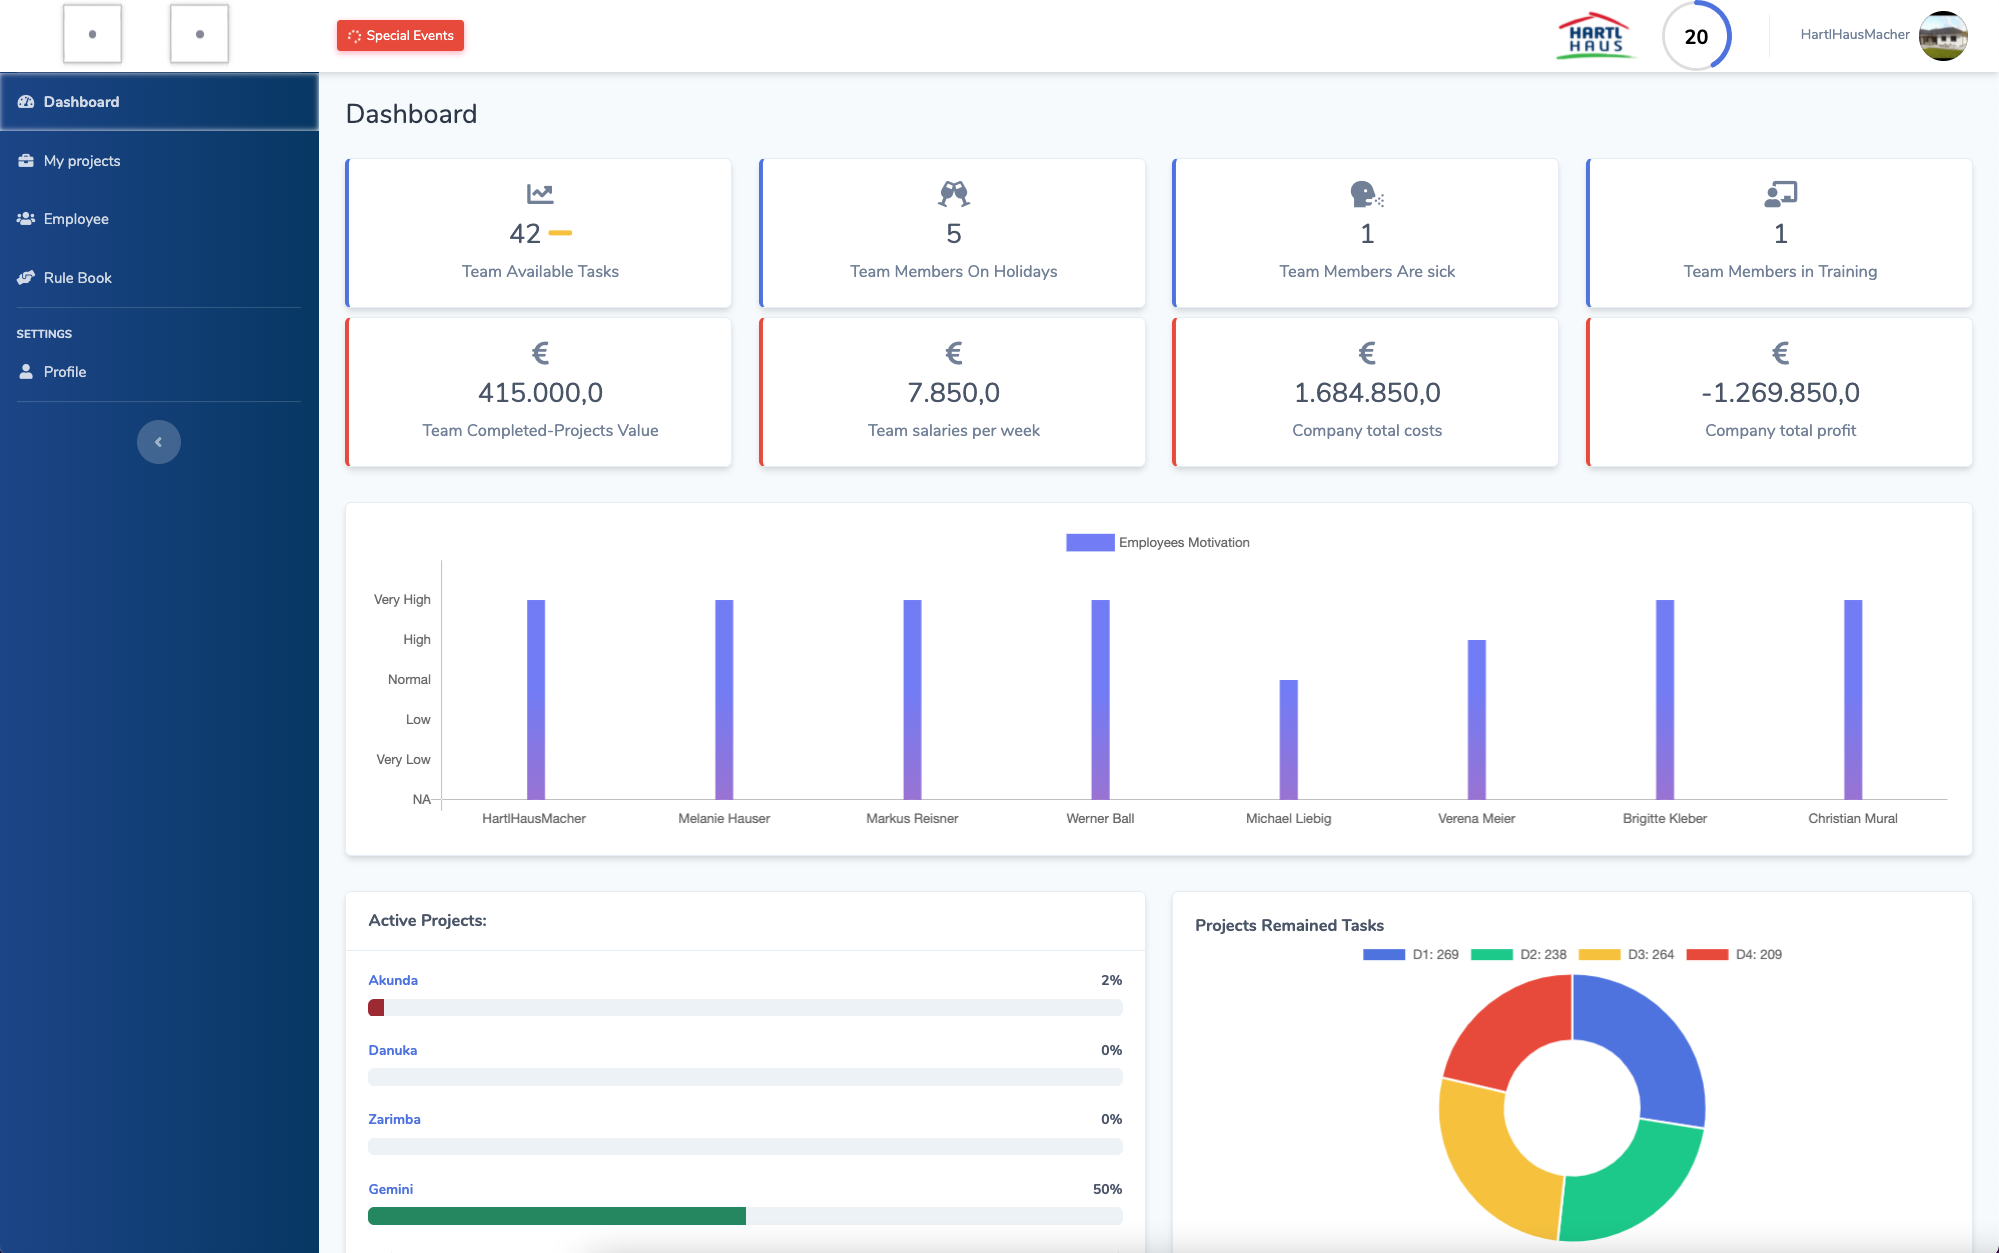This screenshot has height=1253, width=1999.
Task: Collapse the sidebar with the chevron button
Action: (x=159, y=442)
